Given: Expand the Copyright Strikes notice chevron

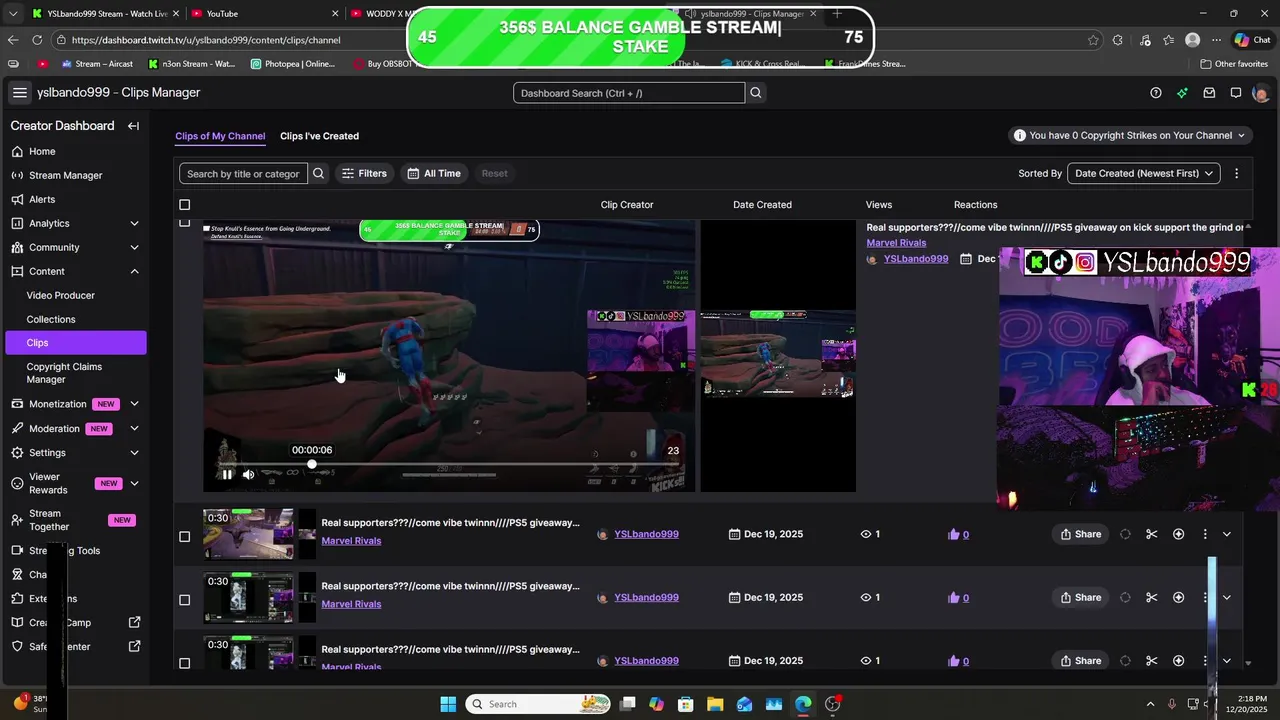Looking at the screenshot, I should pyautogui.click(x=1242, y=136).
